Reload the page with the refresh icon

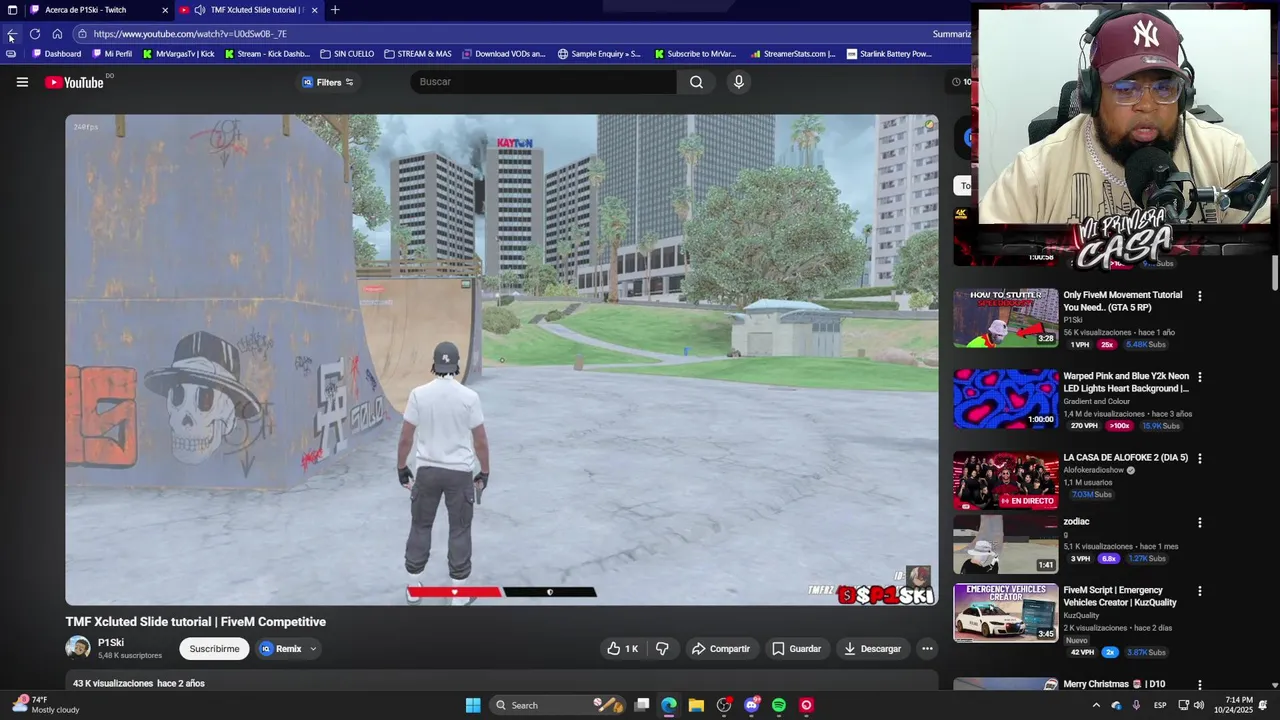(x=35, y=34)
